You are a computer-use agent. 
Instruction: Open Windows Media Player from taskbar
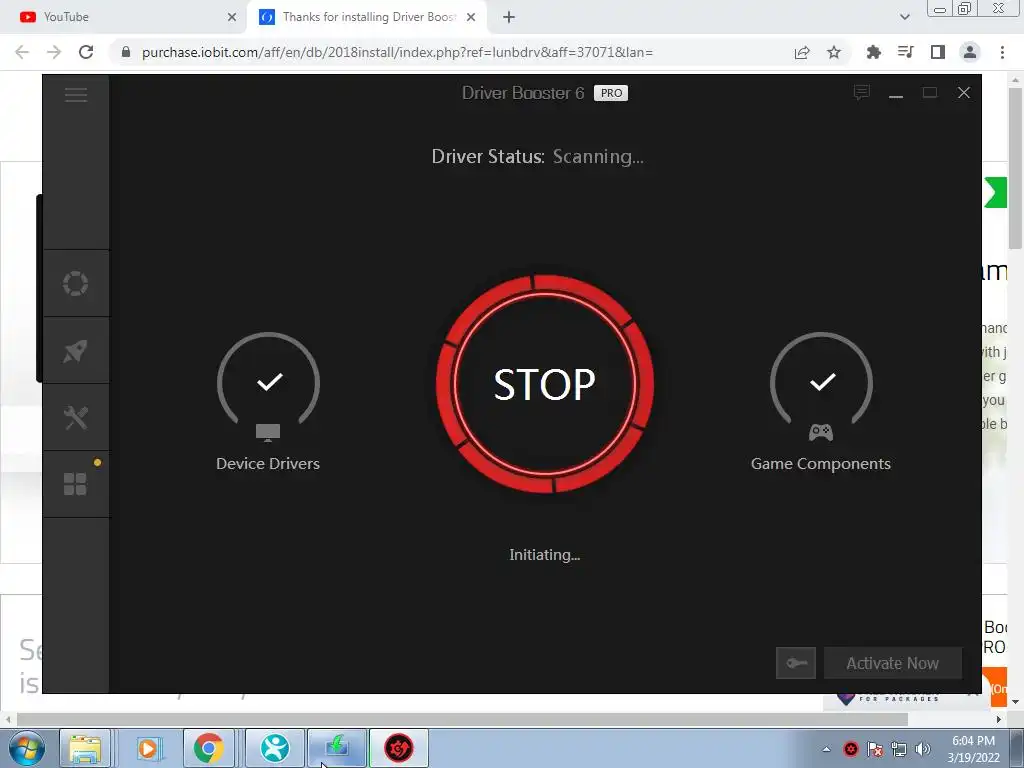click(148, 748)
